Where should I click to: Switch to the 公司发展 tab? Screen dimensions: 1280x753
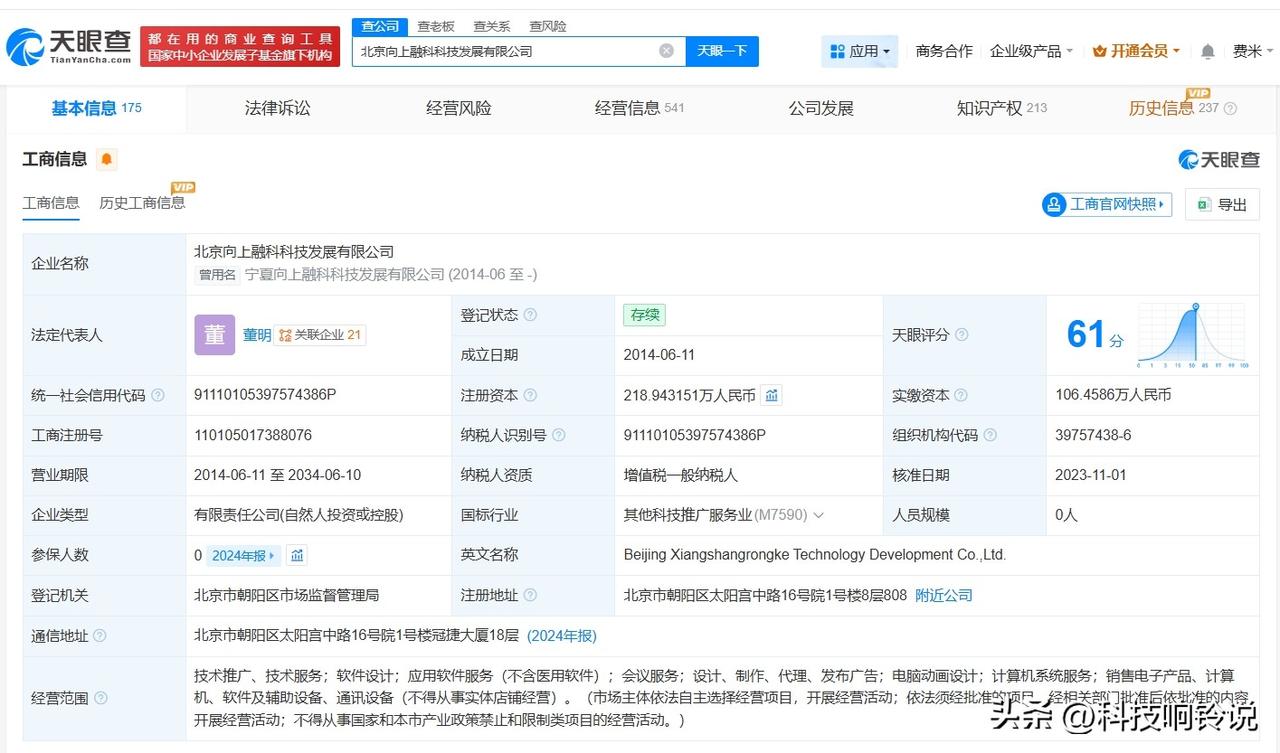820,108
